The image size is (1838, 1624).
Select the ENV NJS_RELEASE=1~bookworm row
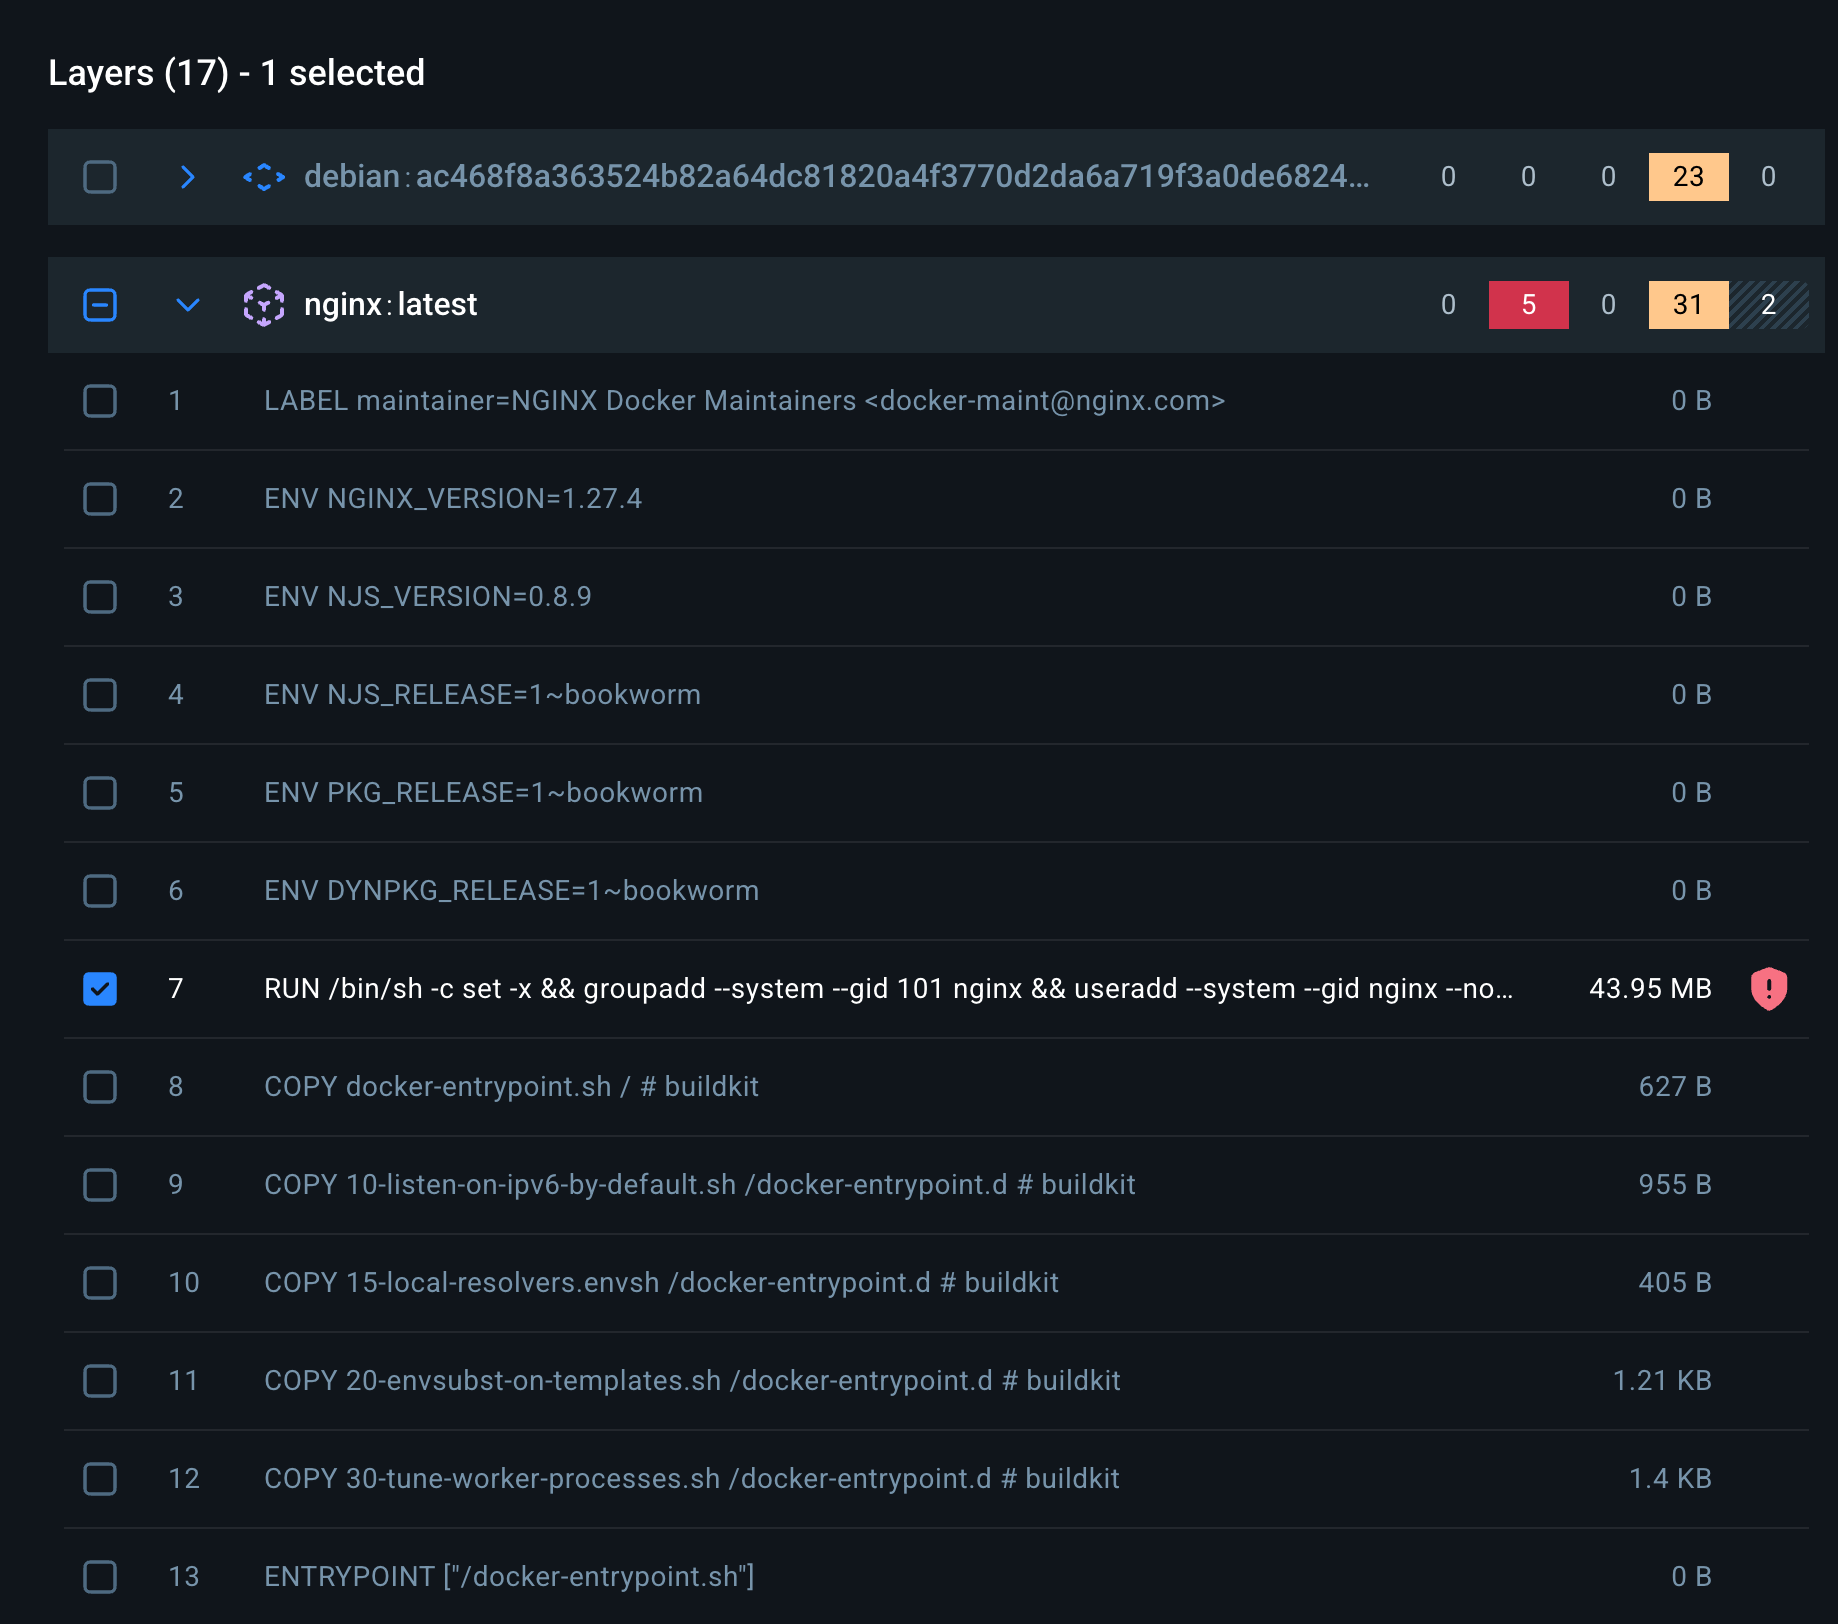(936, 695)
